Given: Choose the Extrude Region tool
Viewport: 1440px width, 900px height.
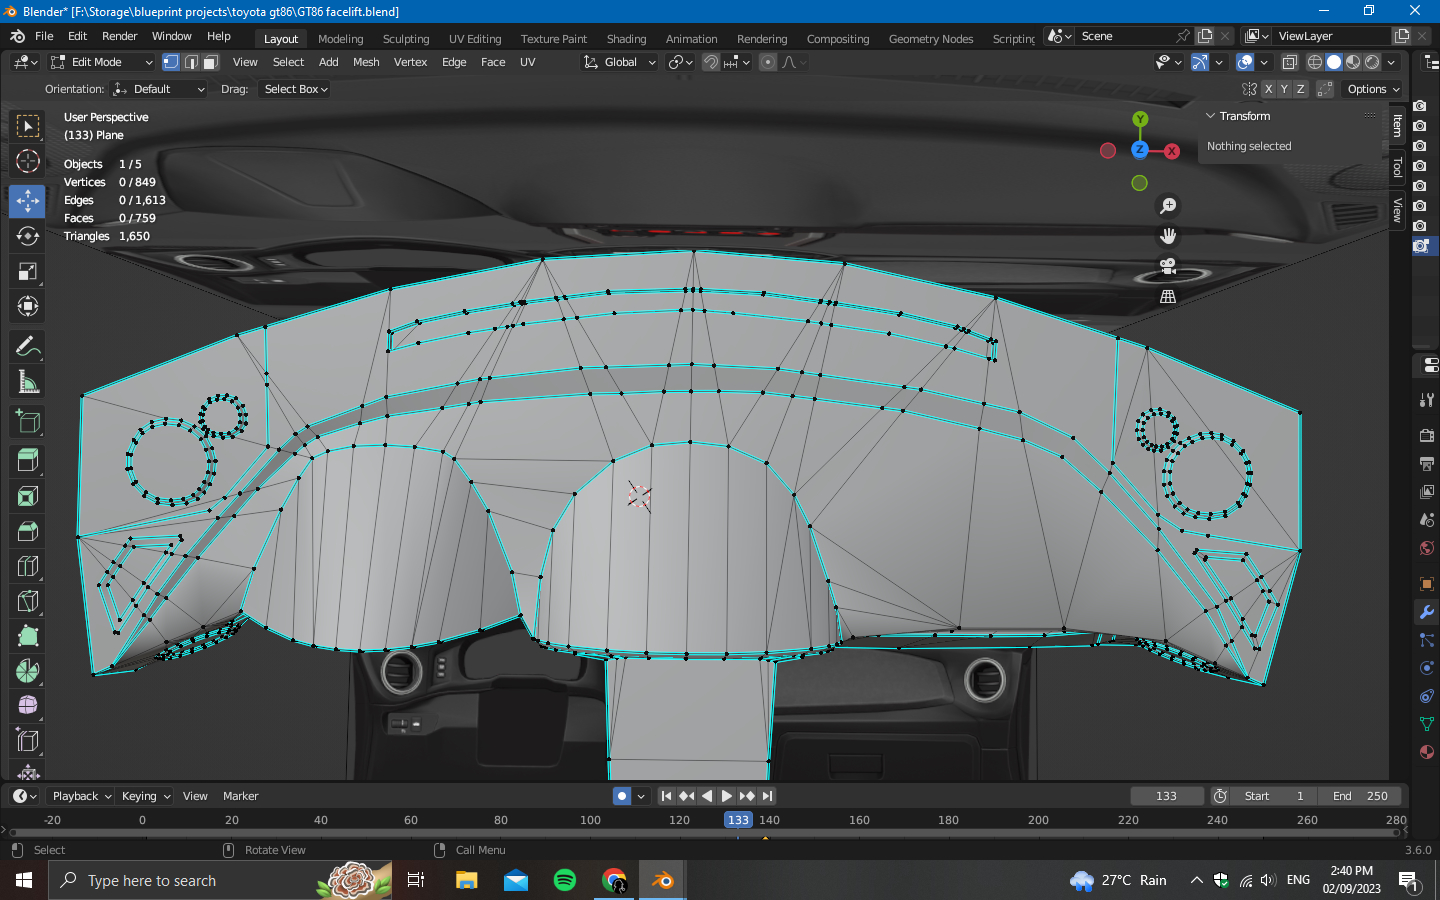Looking at the screenshot, I should point(27,460).
